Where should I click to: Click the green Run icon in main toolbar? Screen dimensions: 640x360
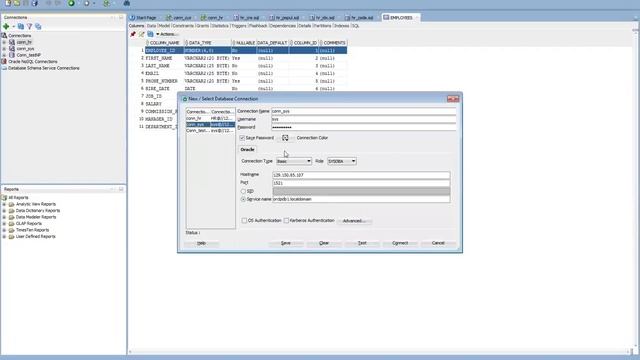(71, 3)
